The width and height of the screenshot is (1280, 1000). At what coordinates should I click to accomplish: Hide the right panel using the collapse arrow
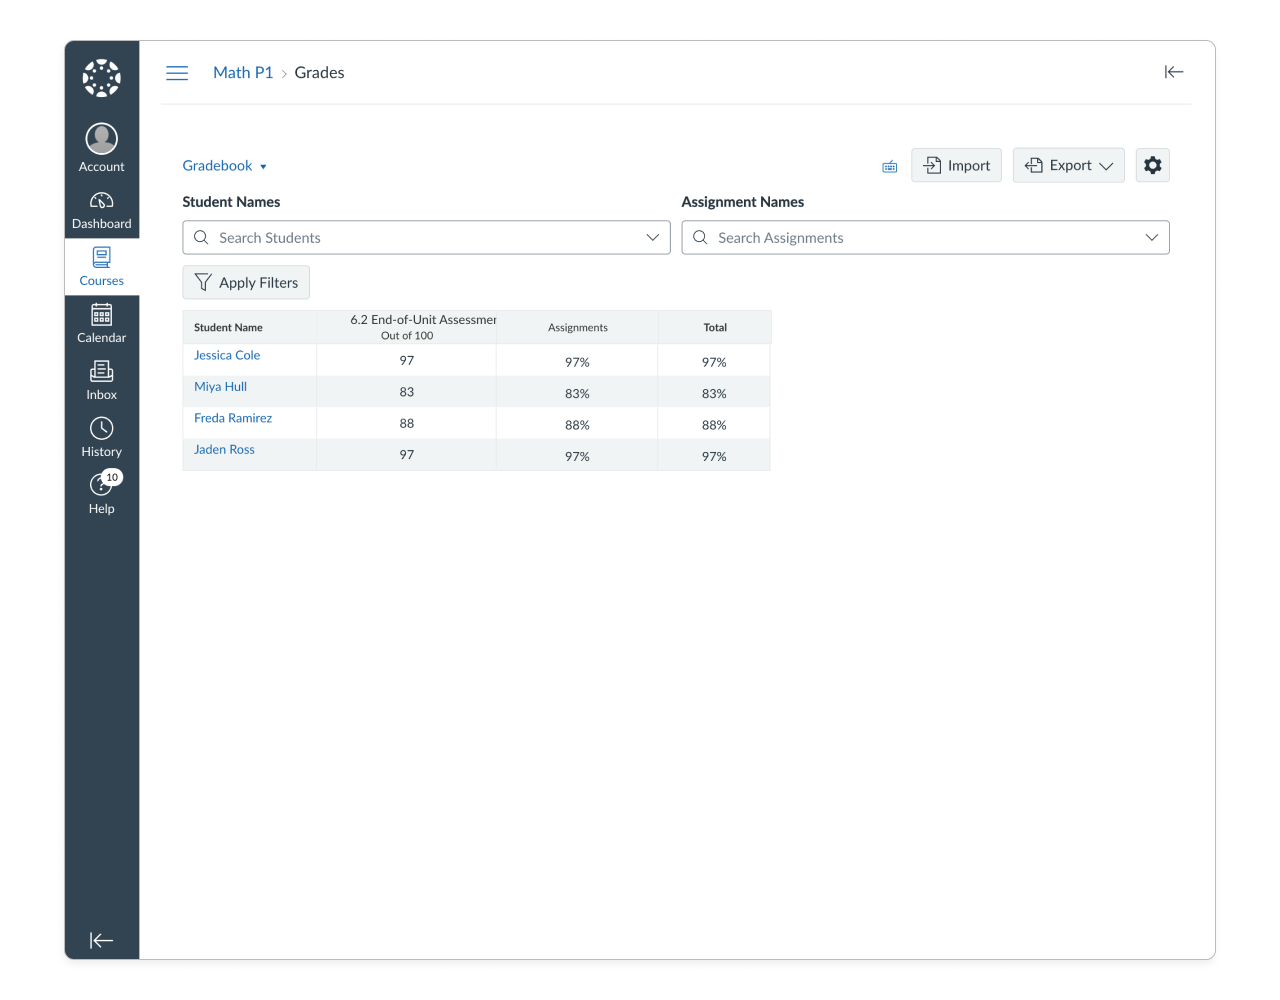(x=1173, y=72)
